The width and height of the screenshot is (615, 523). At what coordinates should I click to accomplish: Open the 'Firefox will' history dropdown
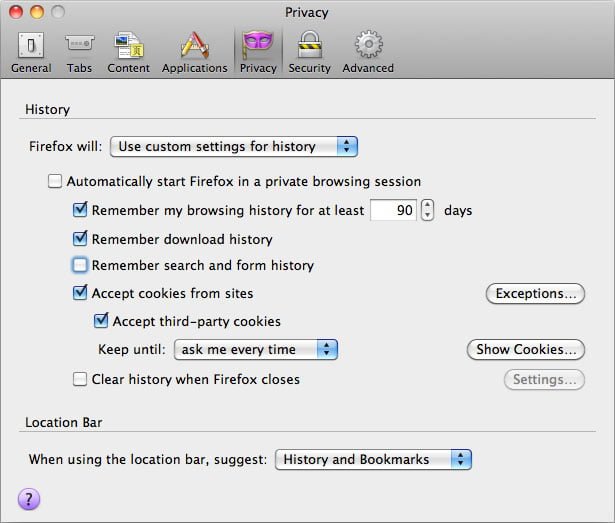(x=233, y=147)
